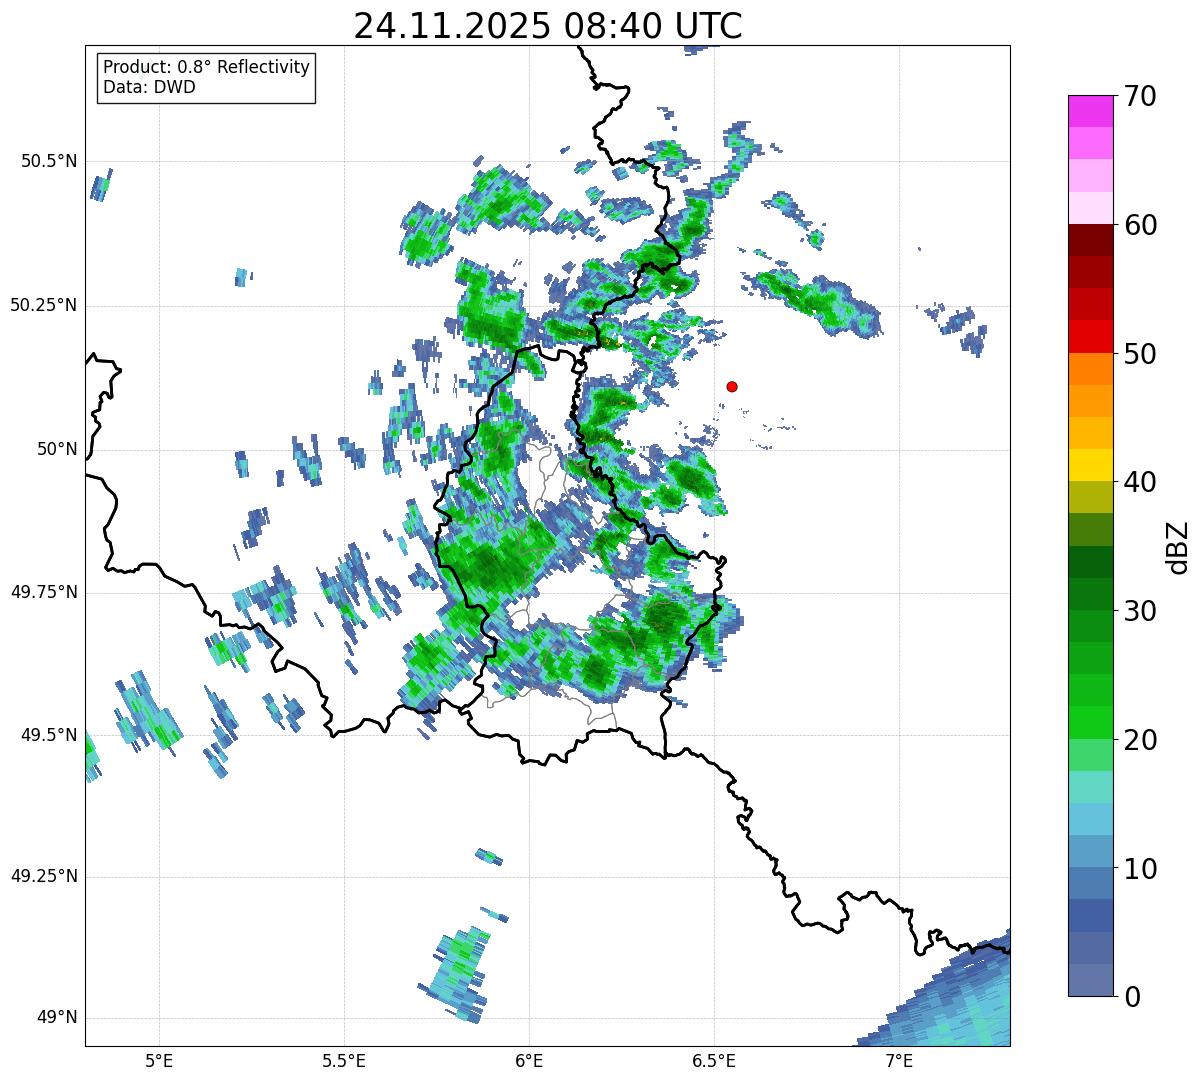Click the colorbar value 70

click(x=1140, y=96)
